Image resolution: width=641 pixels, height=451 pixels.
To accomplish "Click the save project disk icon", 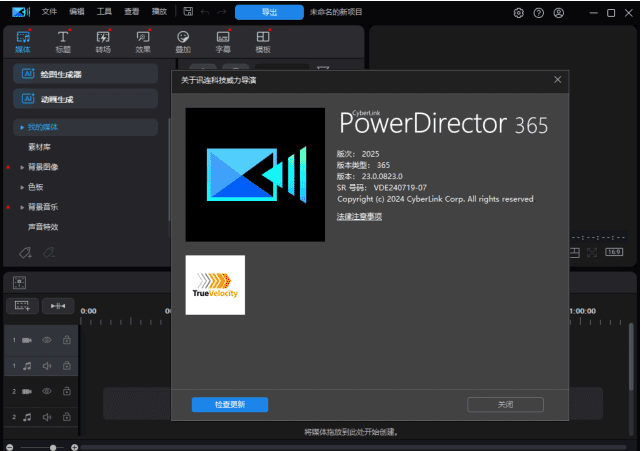I will (188, 12).
